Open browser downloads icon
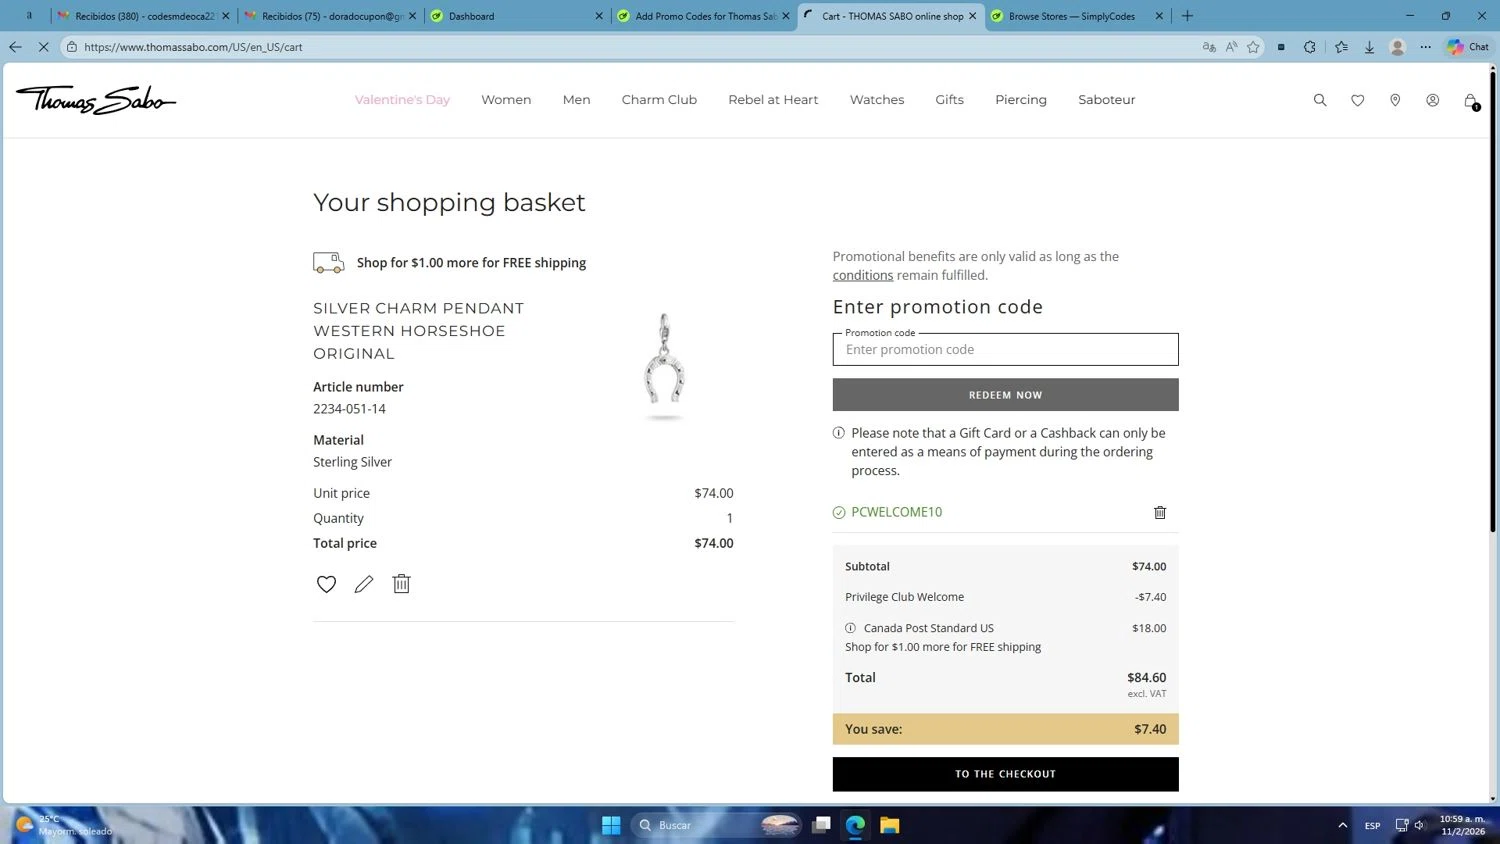 pyautogui.click(x=1369, y=46)
